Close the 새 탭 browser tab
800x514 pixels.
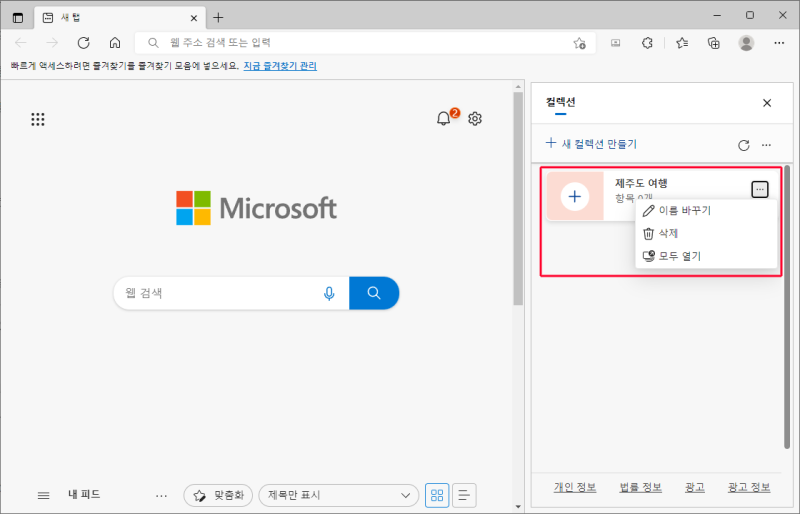coord(194,18)
